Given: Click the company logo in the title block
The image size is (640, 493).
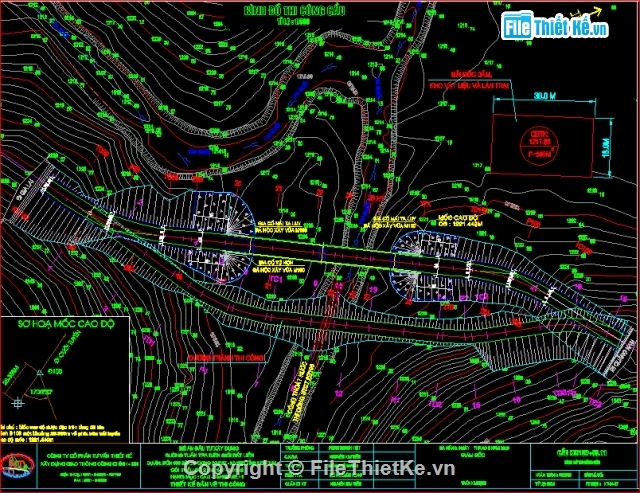Looking at the screenshot, I should click(17, 466).
